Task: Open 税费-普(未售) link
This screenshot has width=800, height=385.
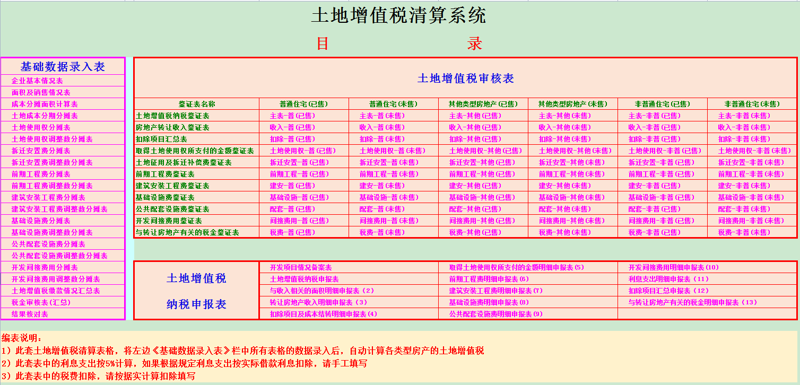Action: [x=382, y=233]
